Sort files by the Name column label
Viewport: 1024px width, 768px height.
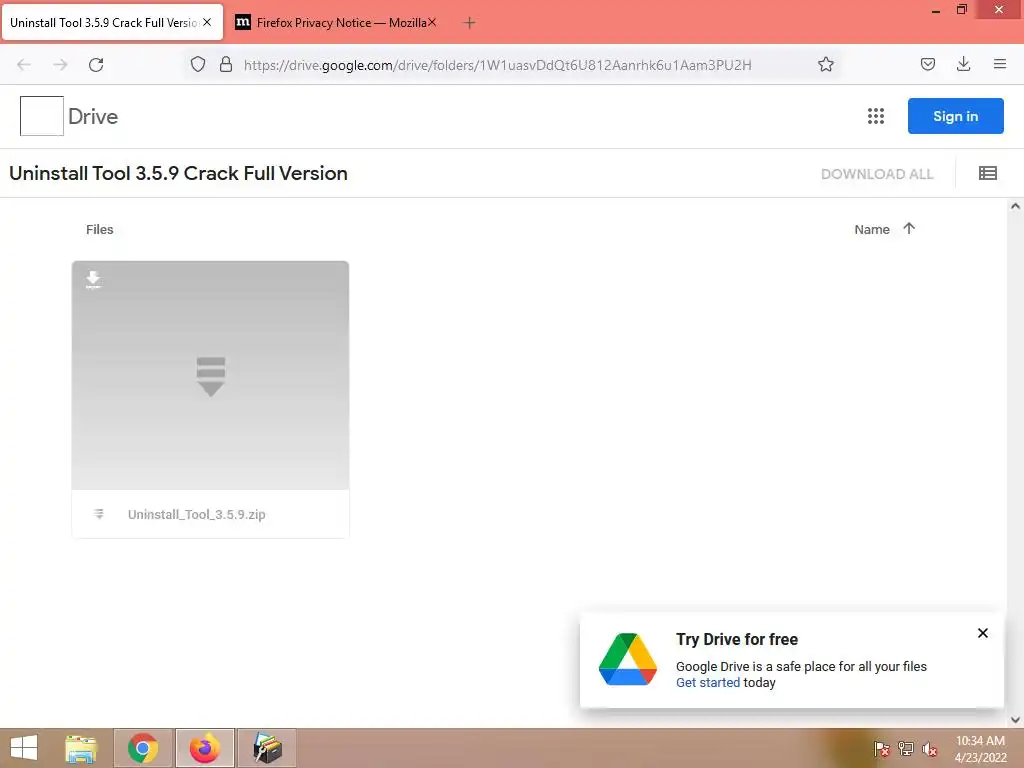[x=872, y=229]
